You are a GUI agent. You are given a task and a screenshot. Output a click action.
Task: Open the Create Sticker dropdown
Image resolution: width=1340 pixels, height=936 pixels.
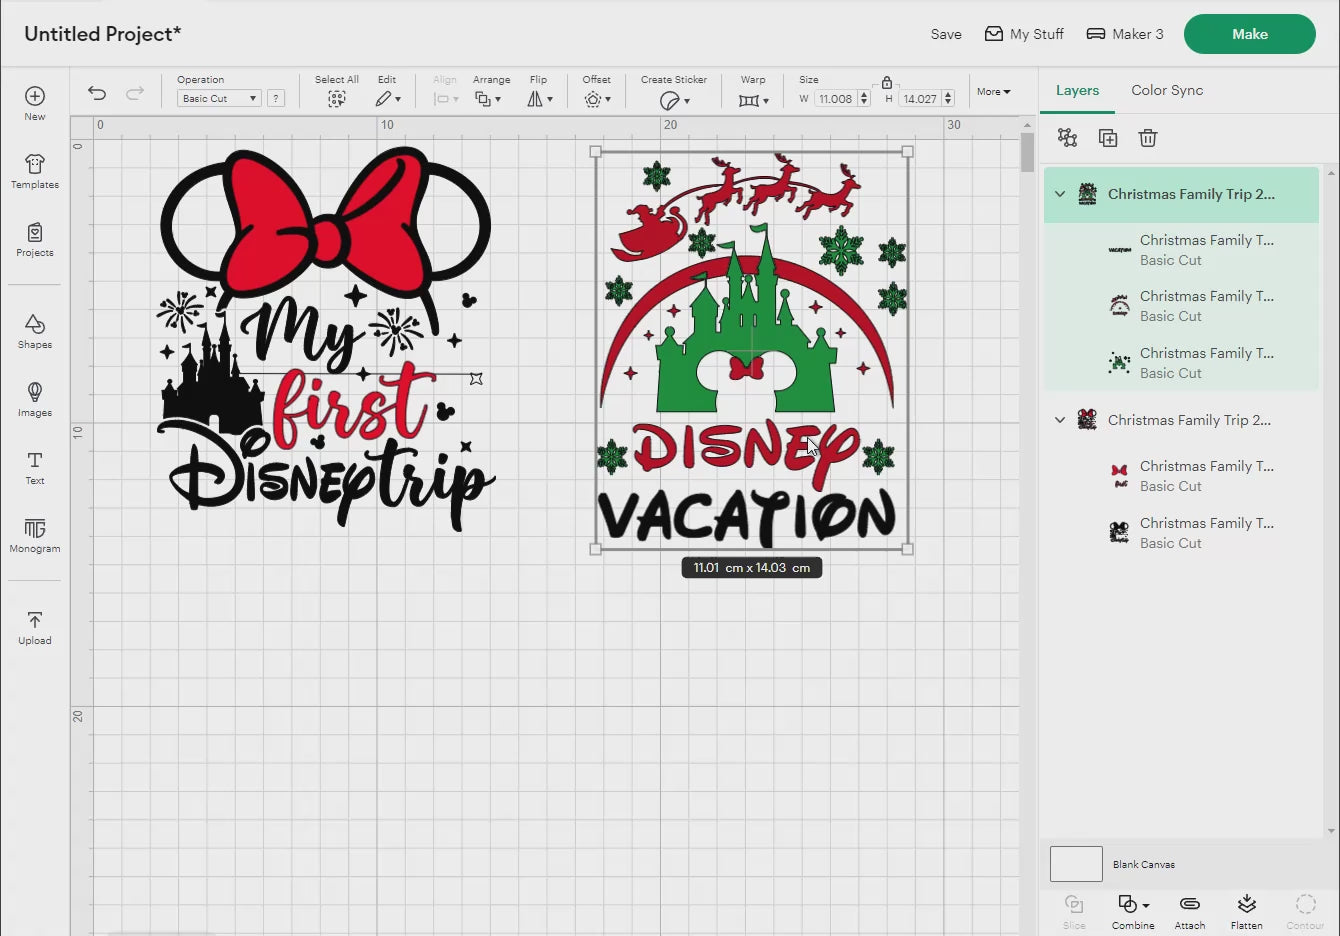pos(675,100)
